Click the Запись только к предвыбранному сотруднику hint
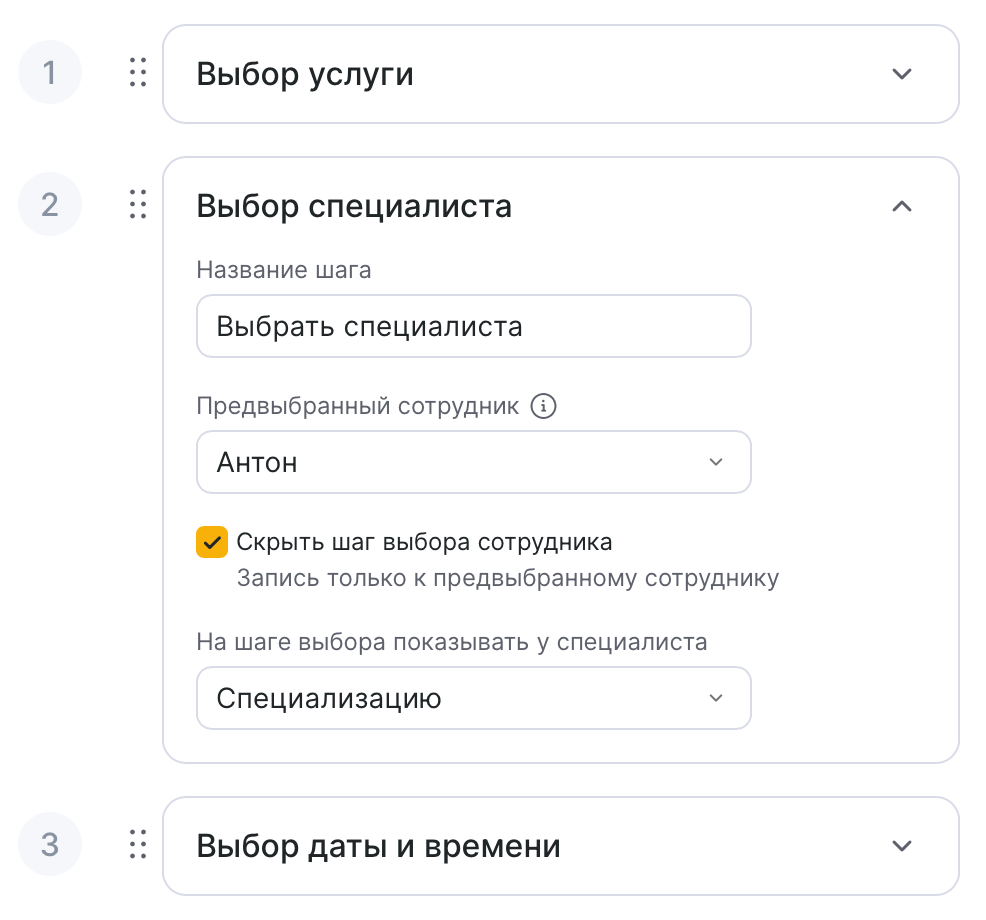 tap(507, 579)
